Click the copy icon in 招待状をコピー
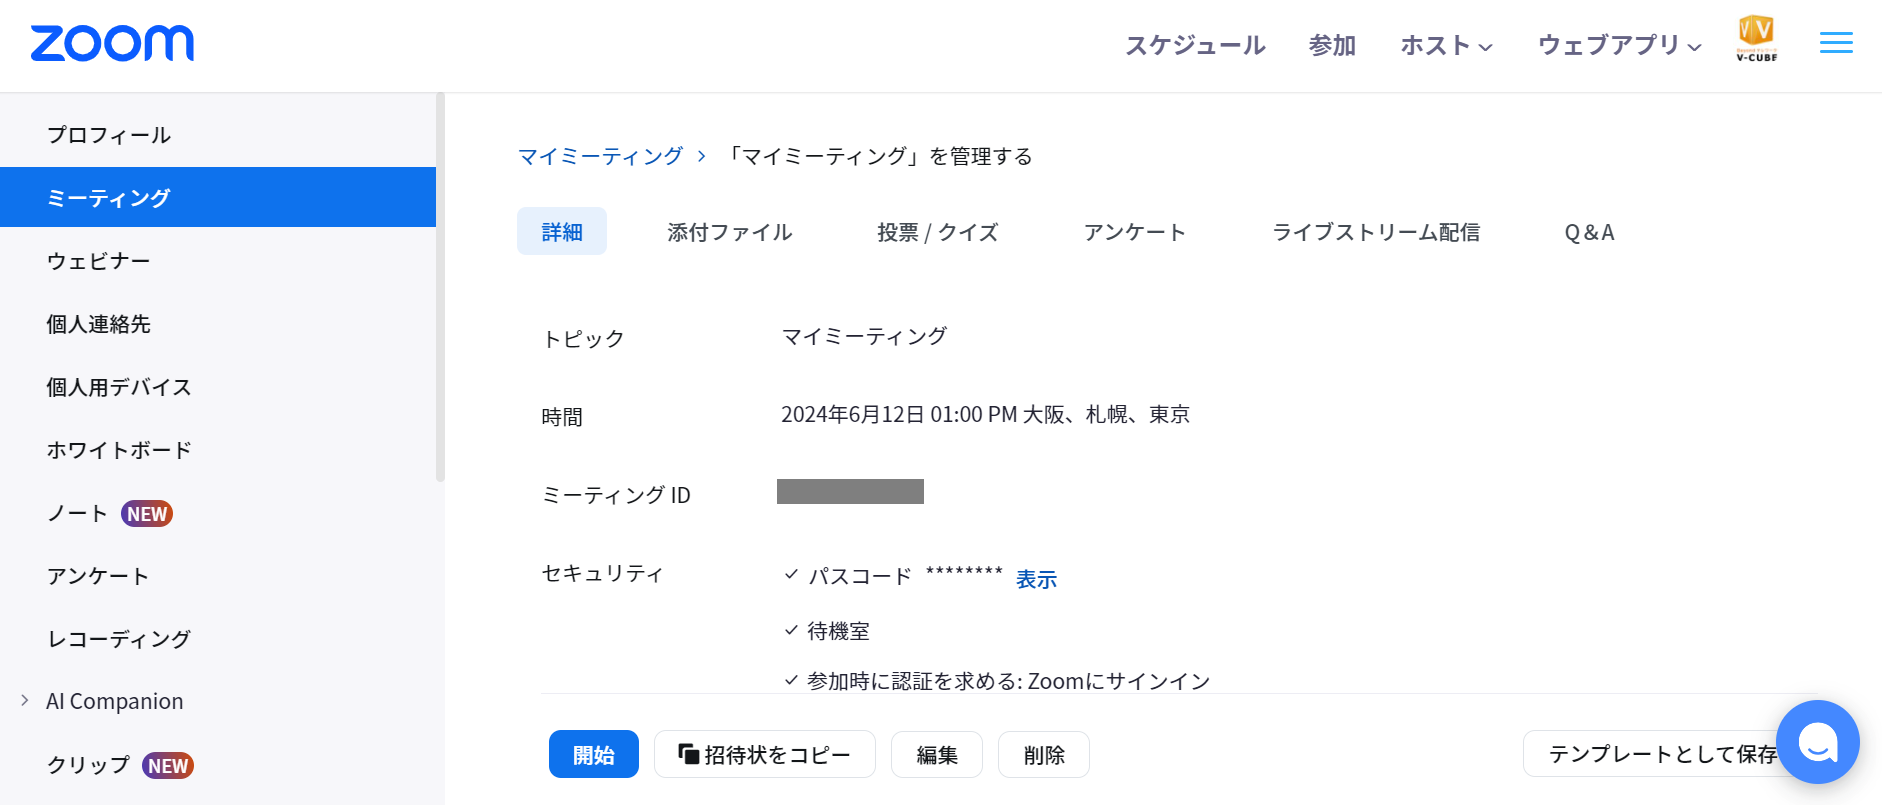 [x=688, y=753]
